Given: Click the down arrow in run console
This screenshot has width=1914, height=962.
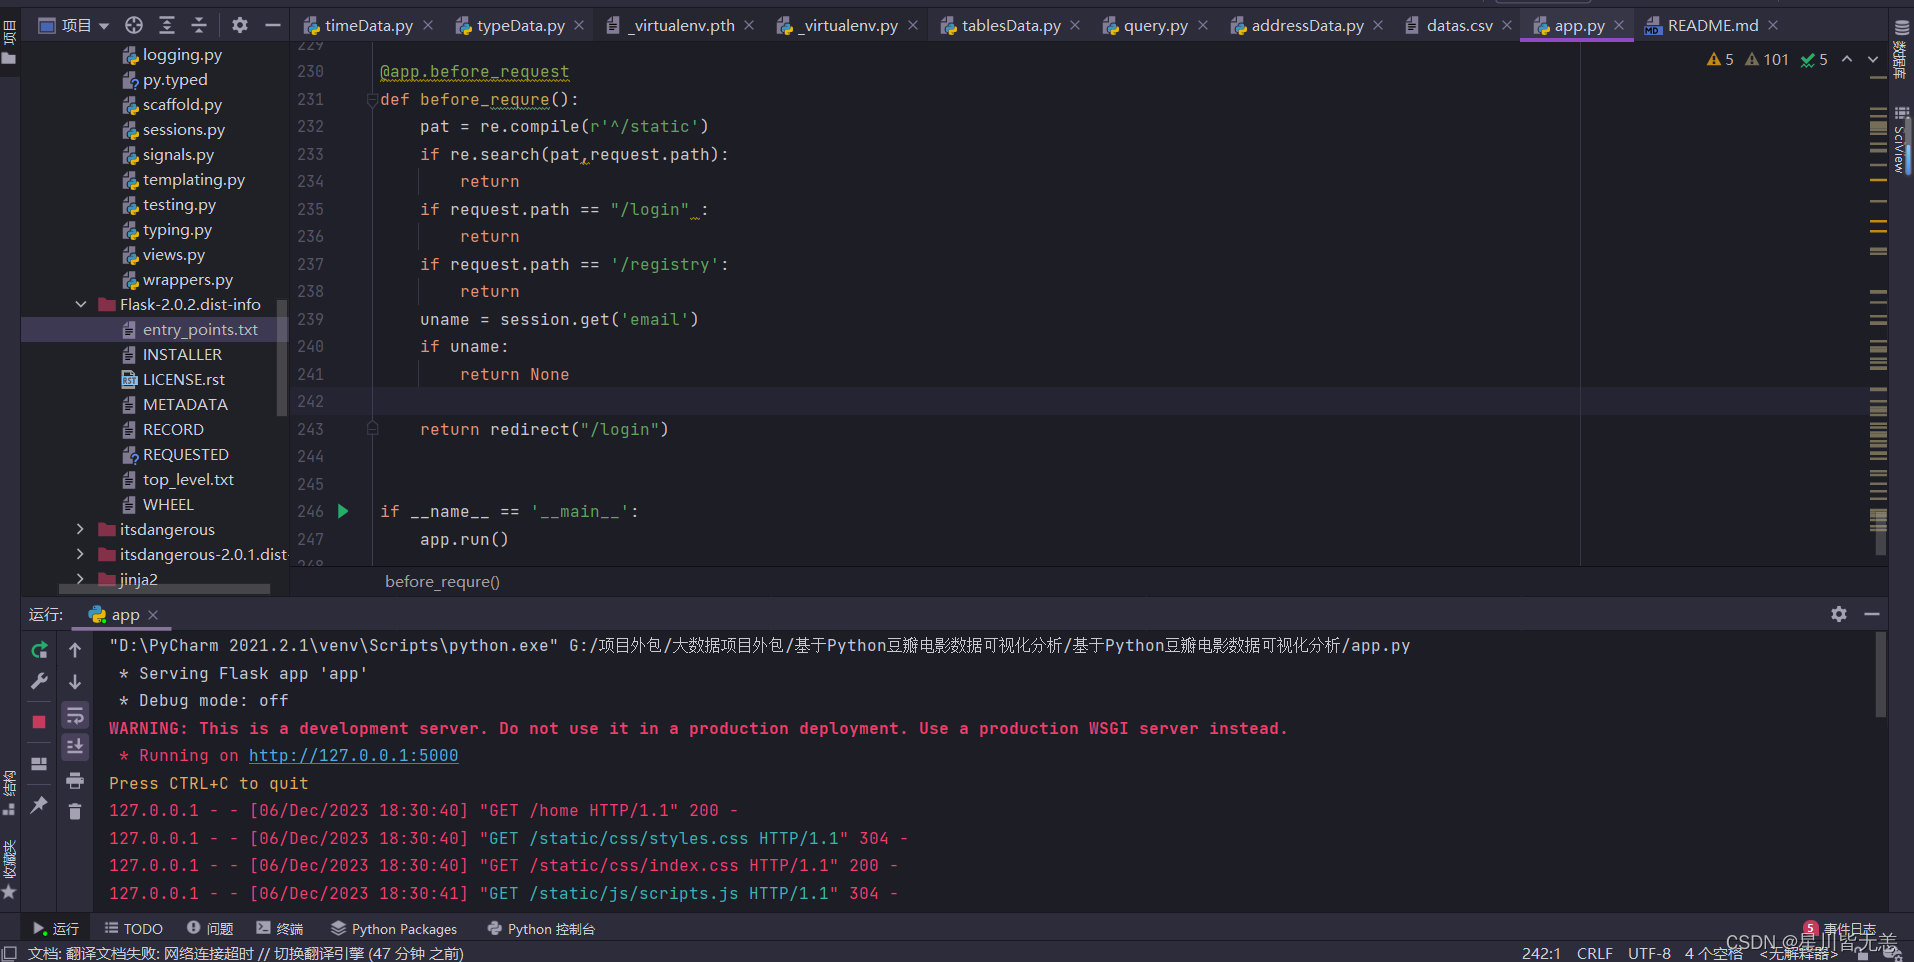Looking at the screenshot, I should pyautogui.click(x=75, y=682).
